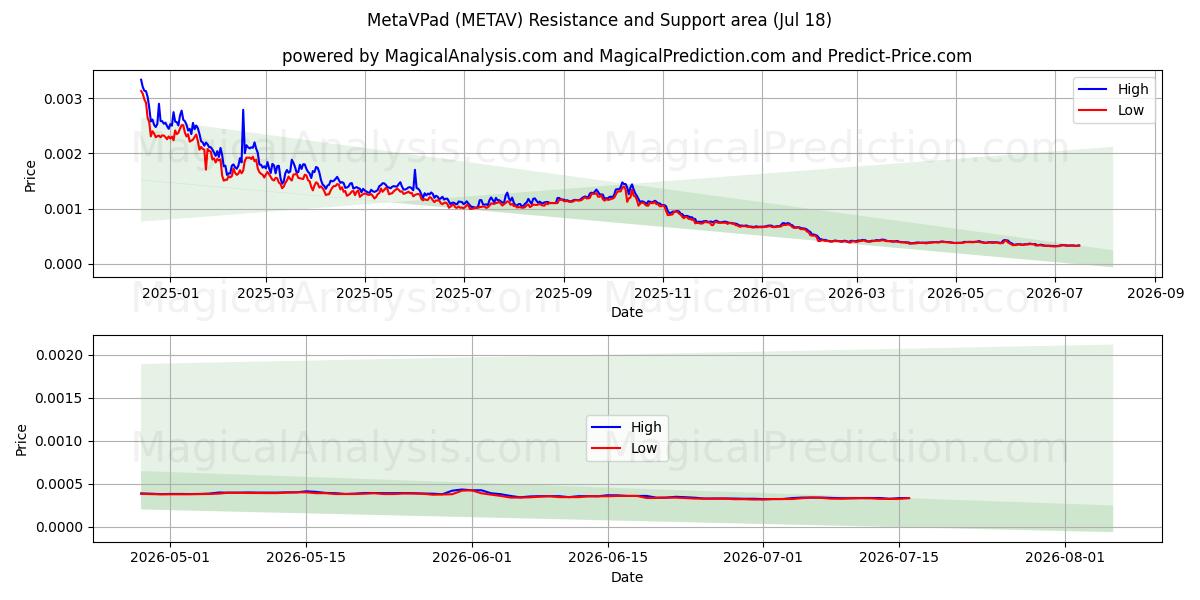Click the top chart y-axis value '0.000'
This screenshot has height=600, width=1200.
[66, 265]
